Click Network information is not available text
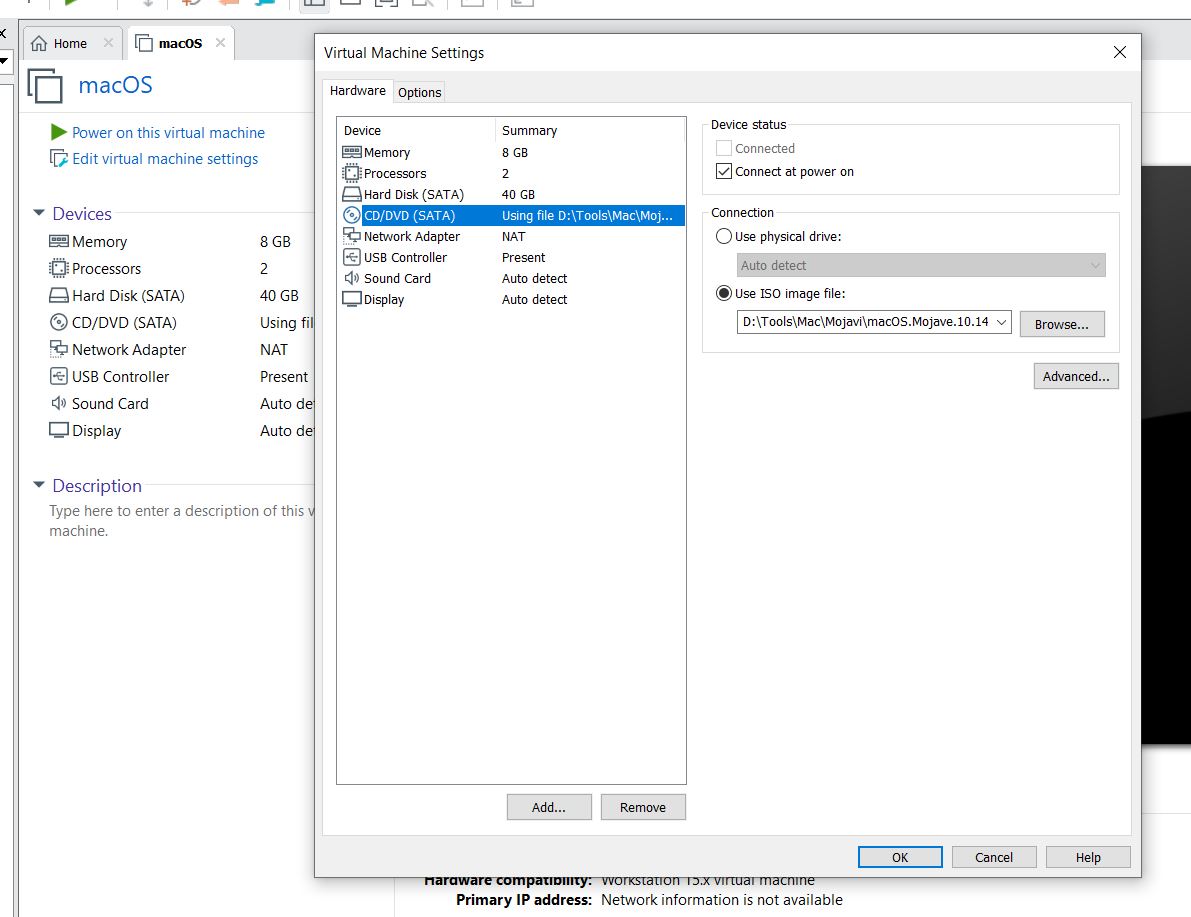Viewport: 1191px width, 917px height. [x=722, y=900]
